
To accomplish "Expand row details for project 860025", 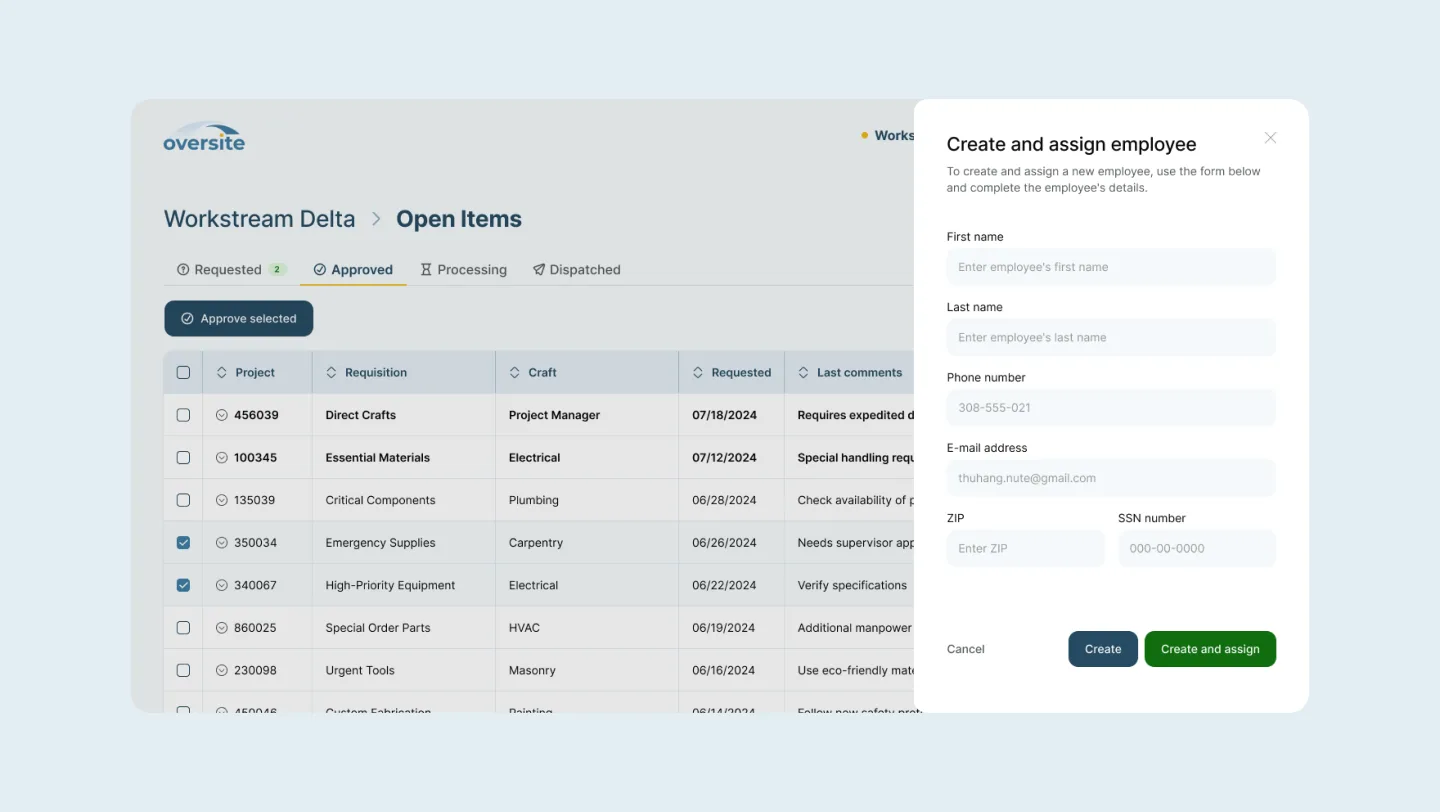I will pyautogui.click(x=222, y=628).
